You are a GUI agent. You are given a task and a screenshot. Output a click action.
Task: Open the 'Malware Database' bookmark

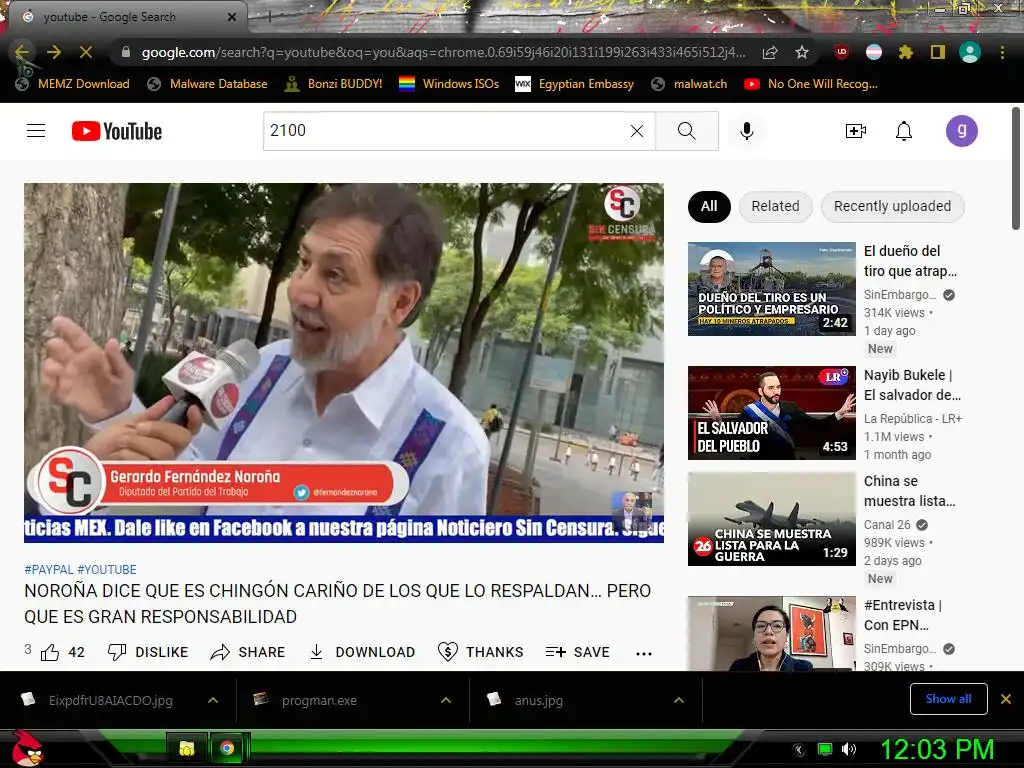(x=208, y=84)
